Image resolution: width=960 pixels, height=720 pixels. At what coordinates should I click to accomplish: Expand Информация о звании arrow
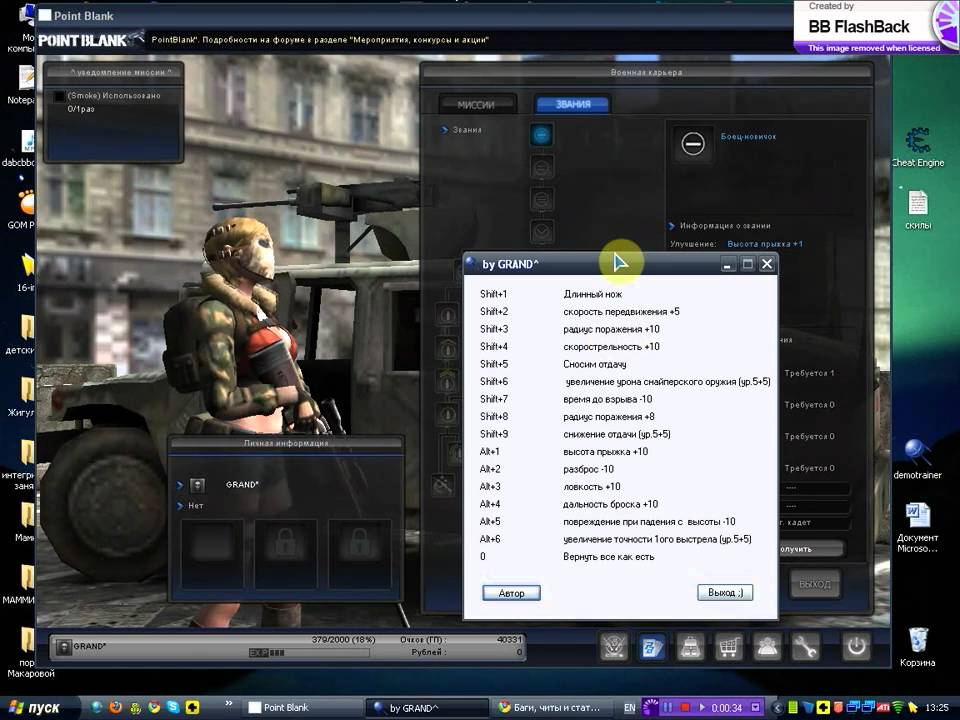672,226
